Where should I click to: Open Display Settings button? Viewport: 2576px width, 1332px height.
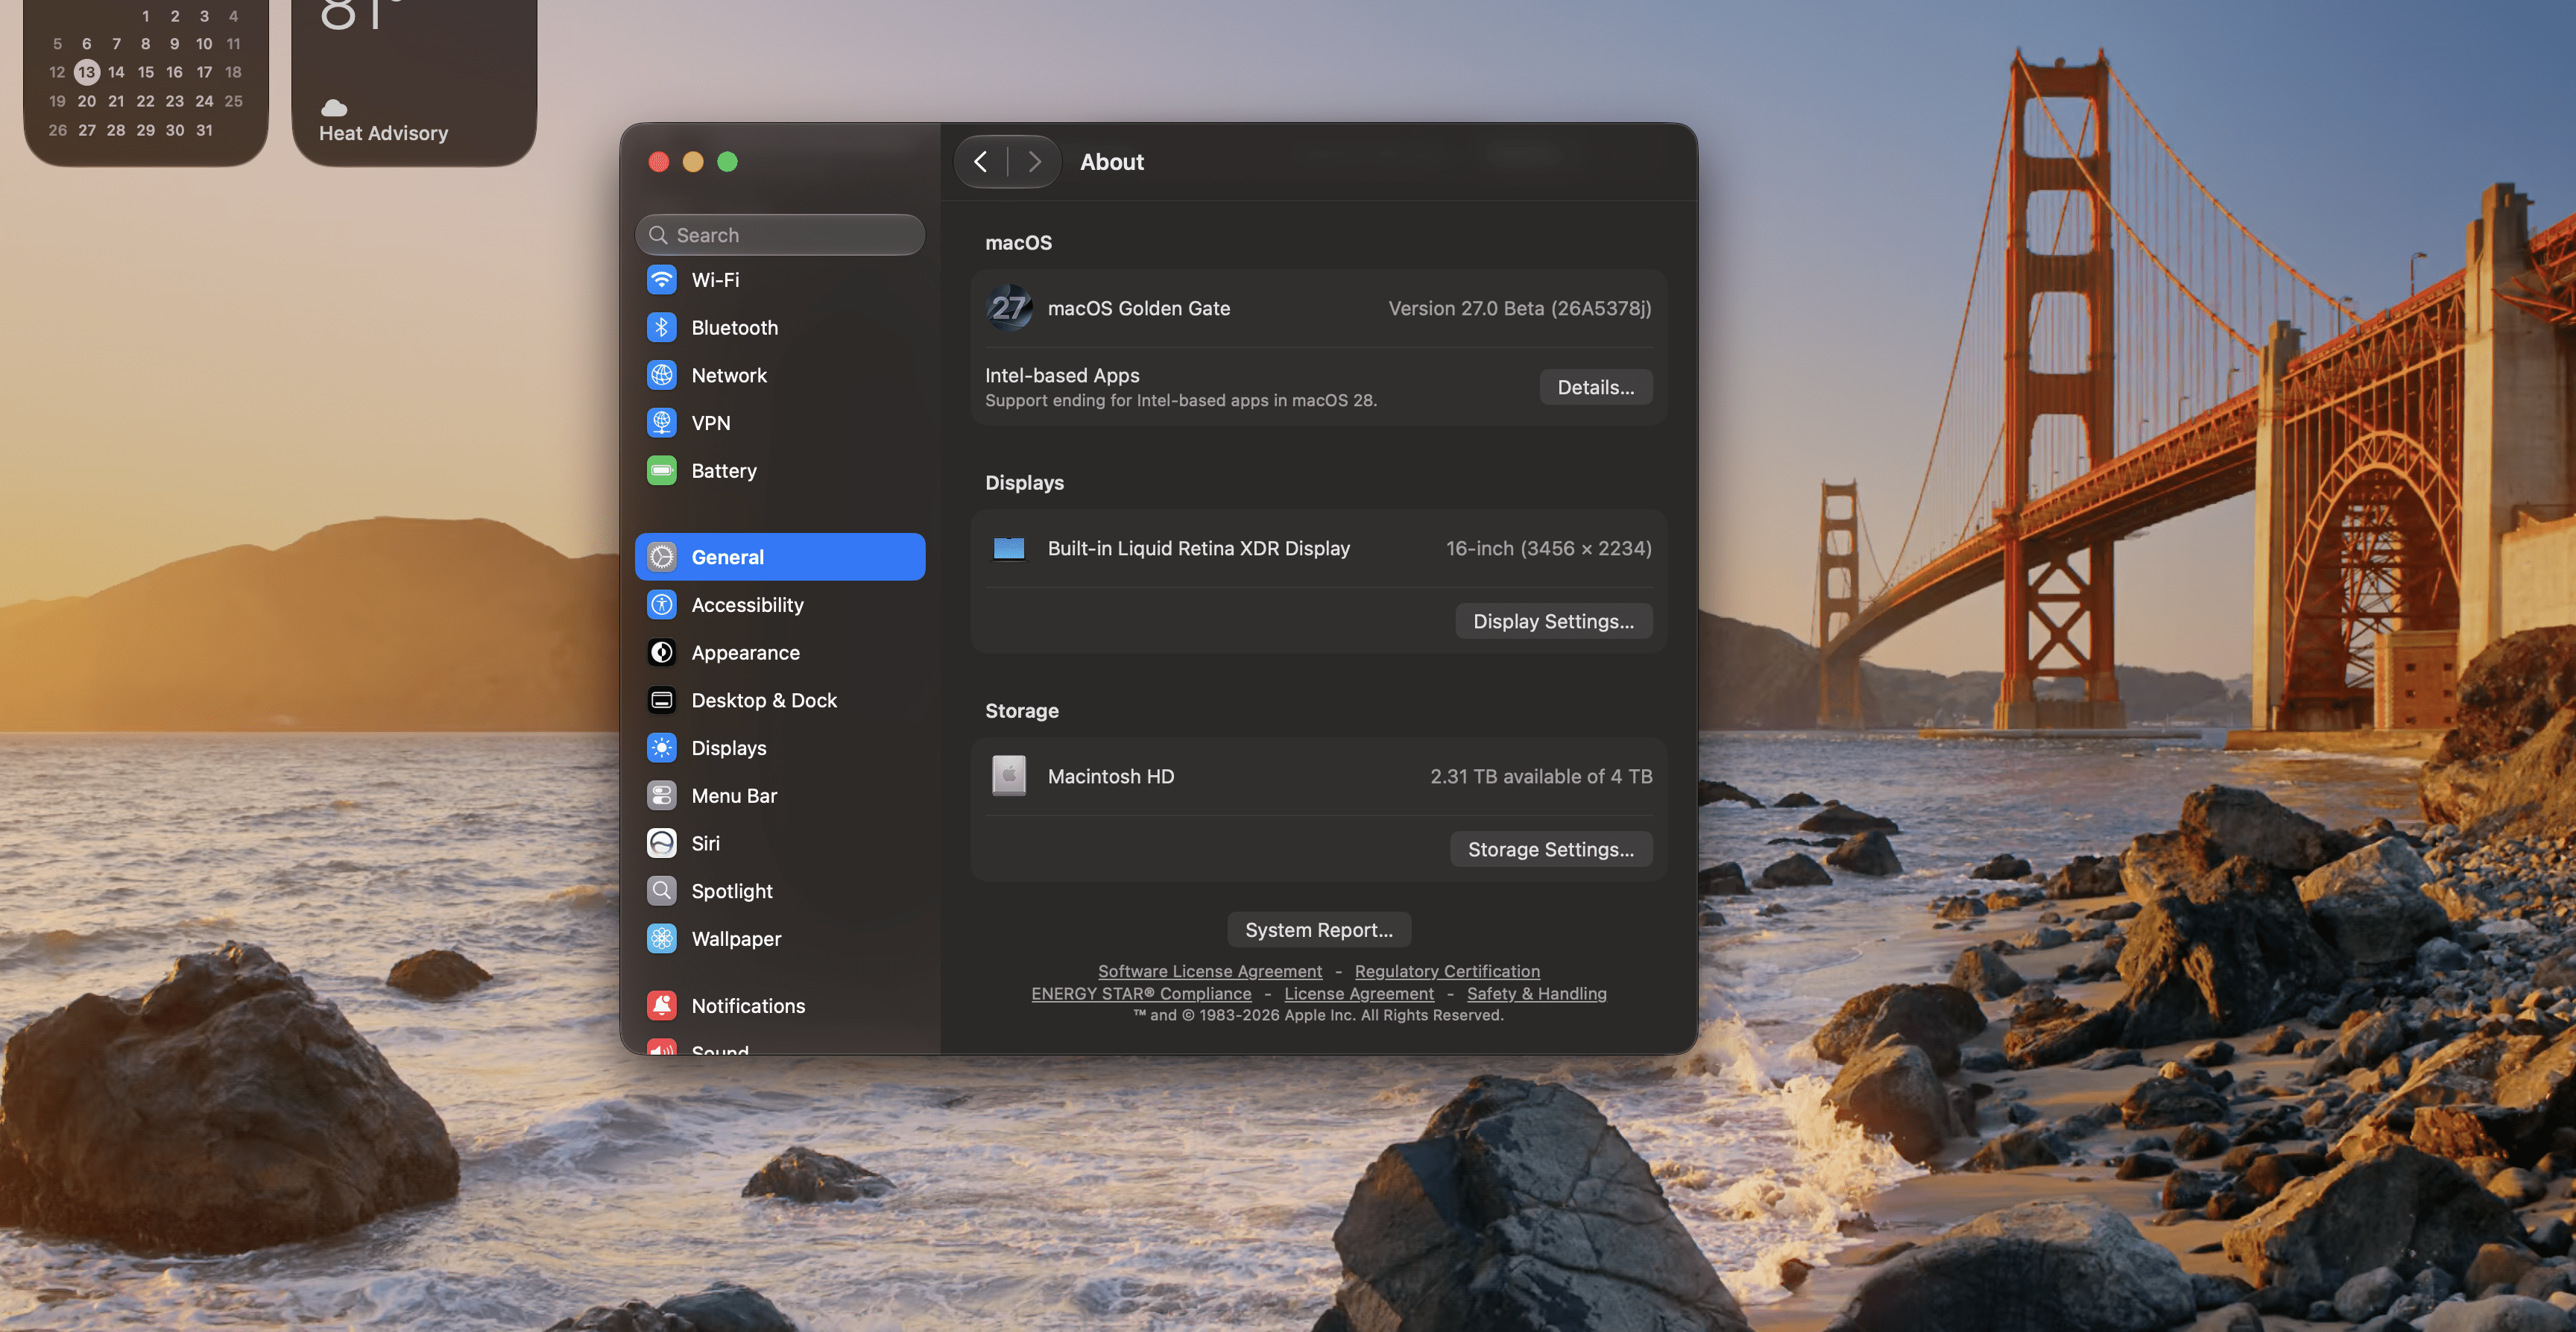(x=1553, y=621)
